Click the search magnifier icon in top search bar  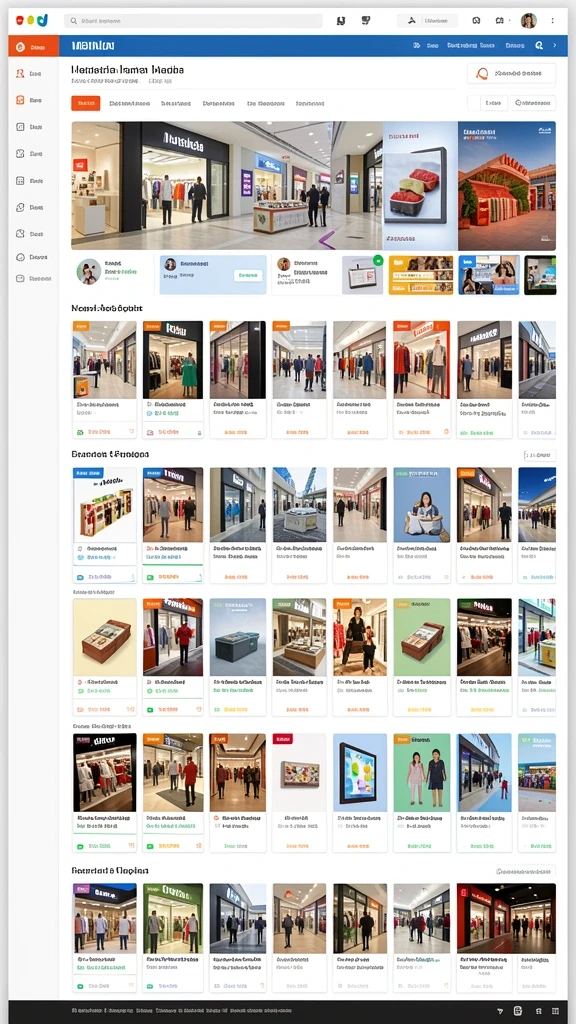pyautogui.click(x=73, y=21)
